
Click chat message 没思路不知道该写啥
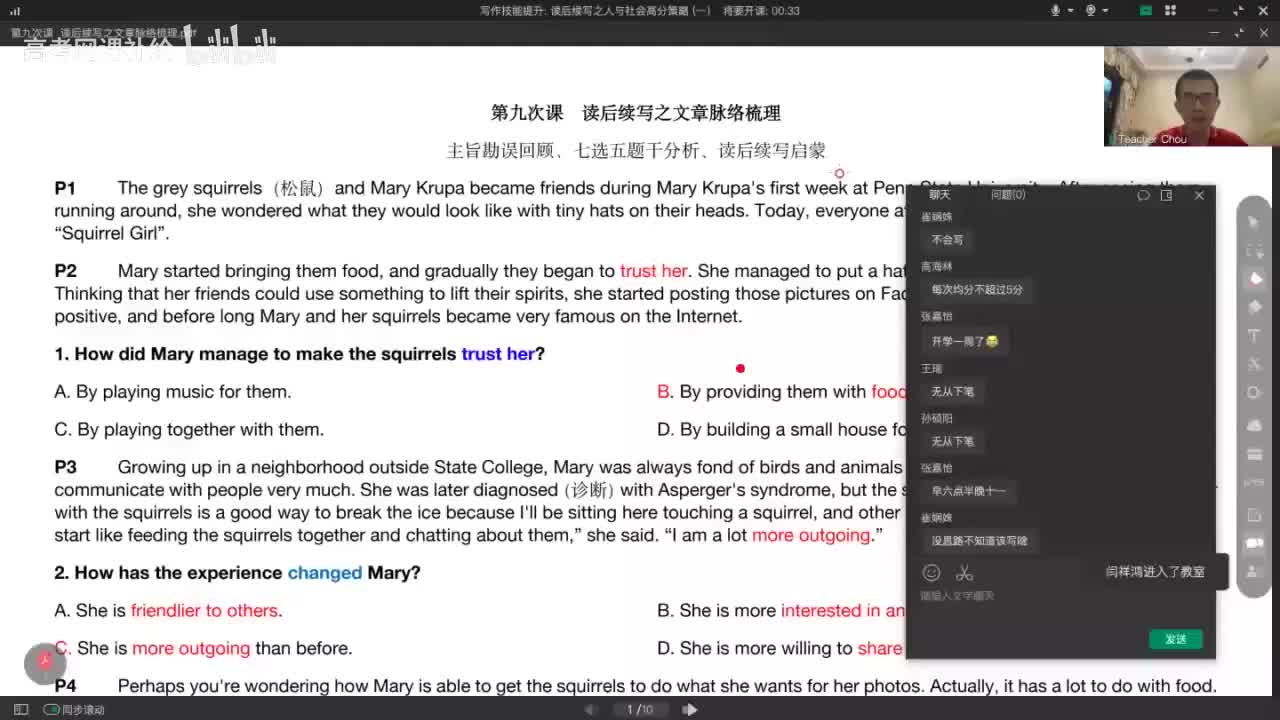pyautogui.click(x=979, y=541)
